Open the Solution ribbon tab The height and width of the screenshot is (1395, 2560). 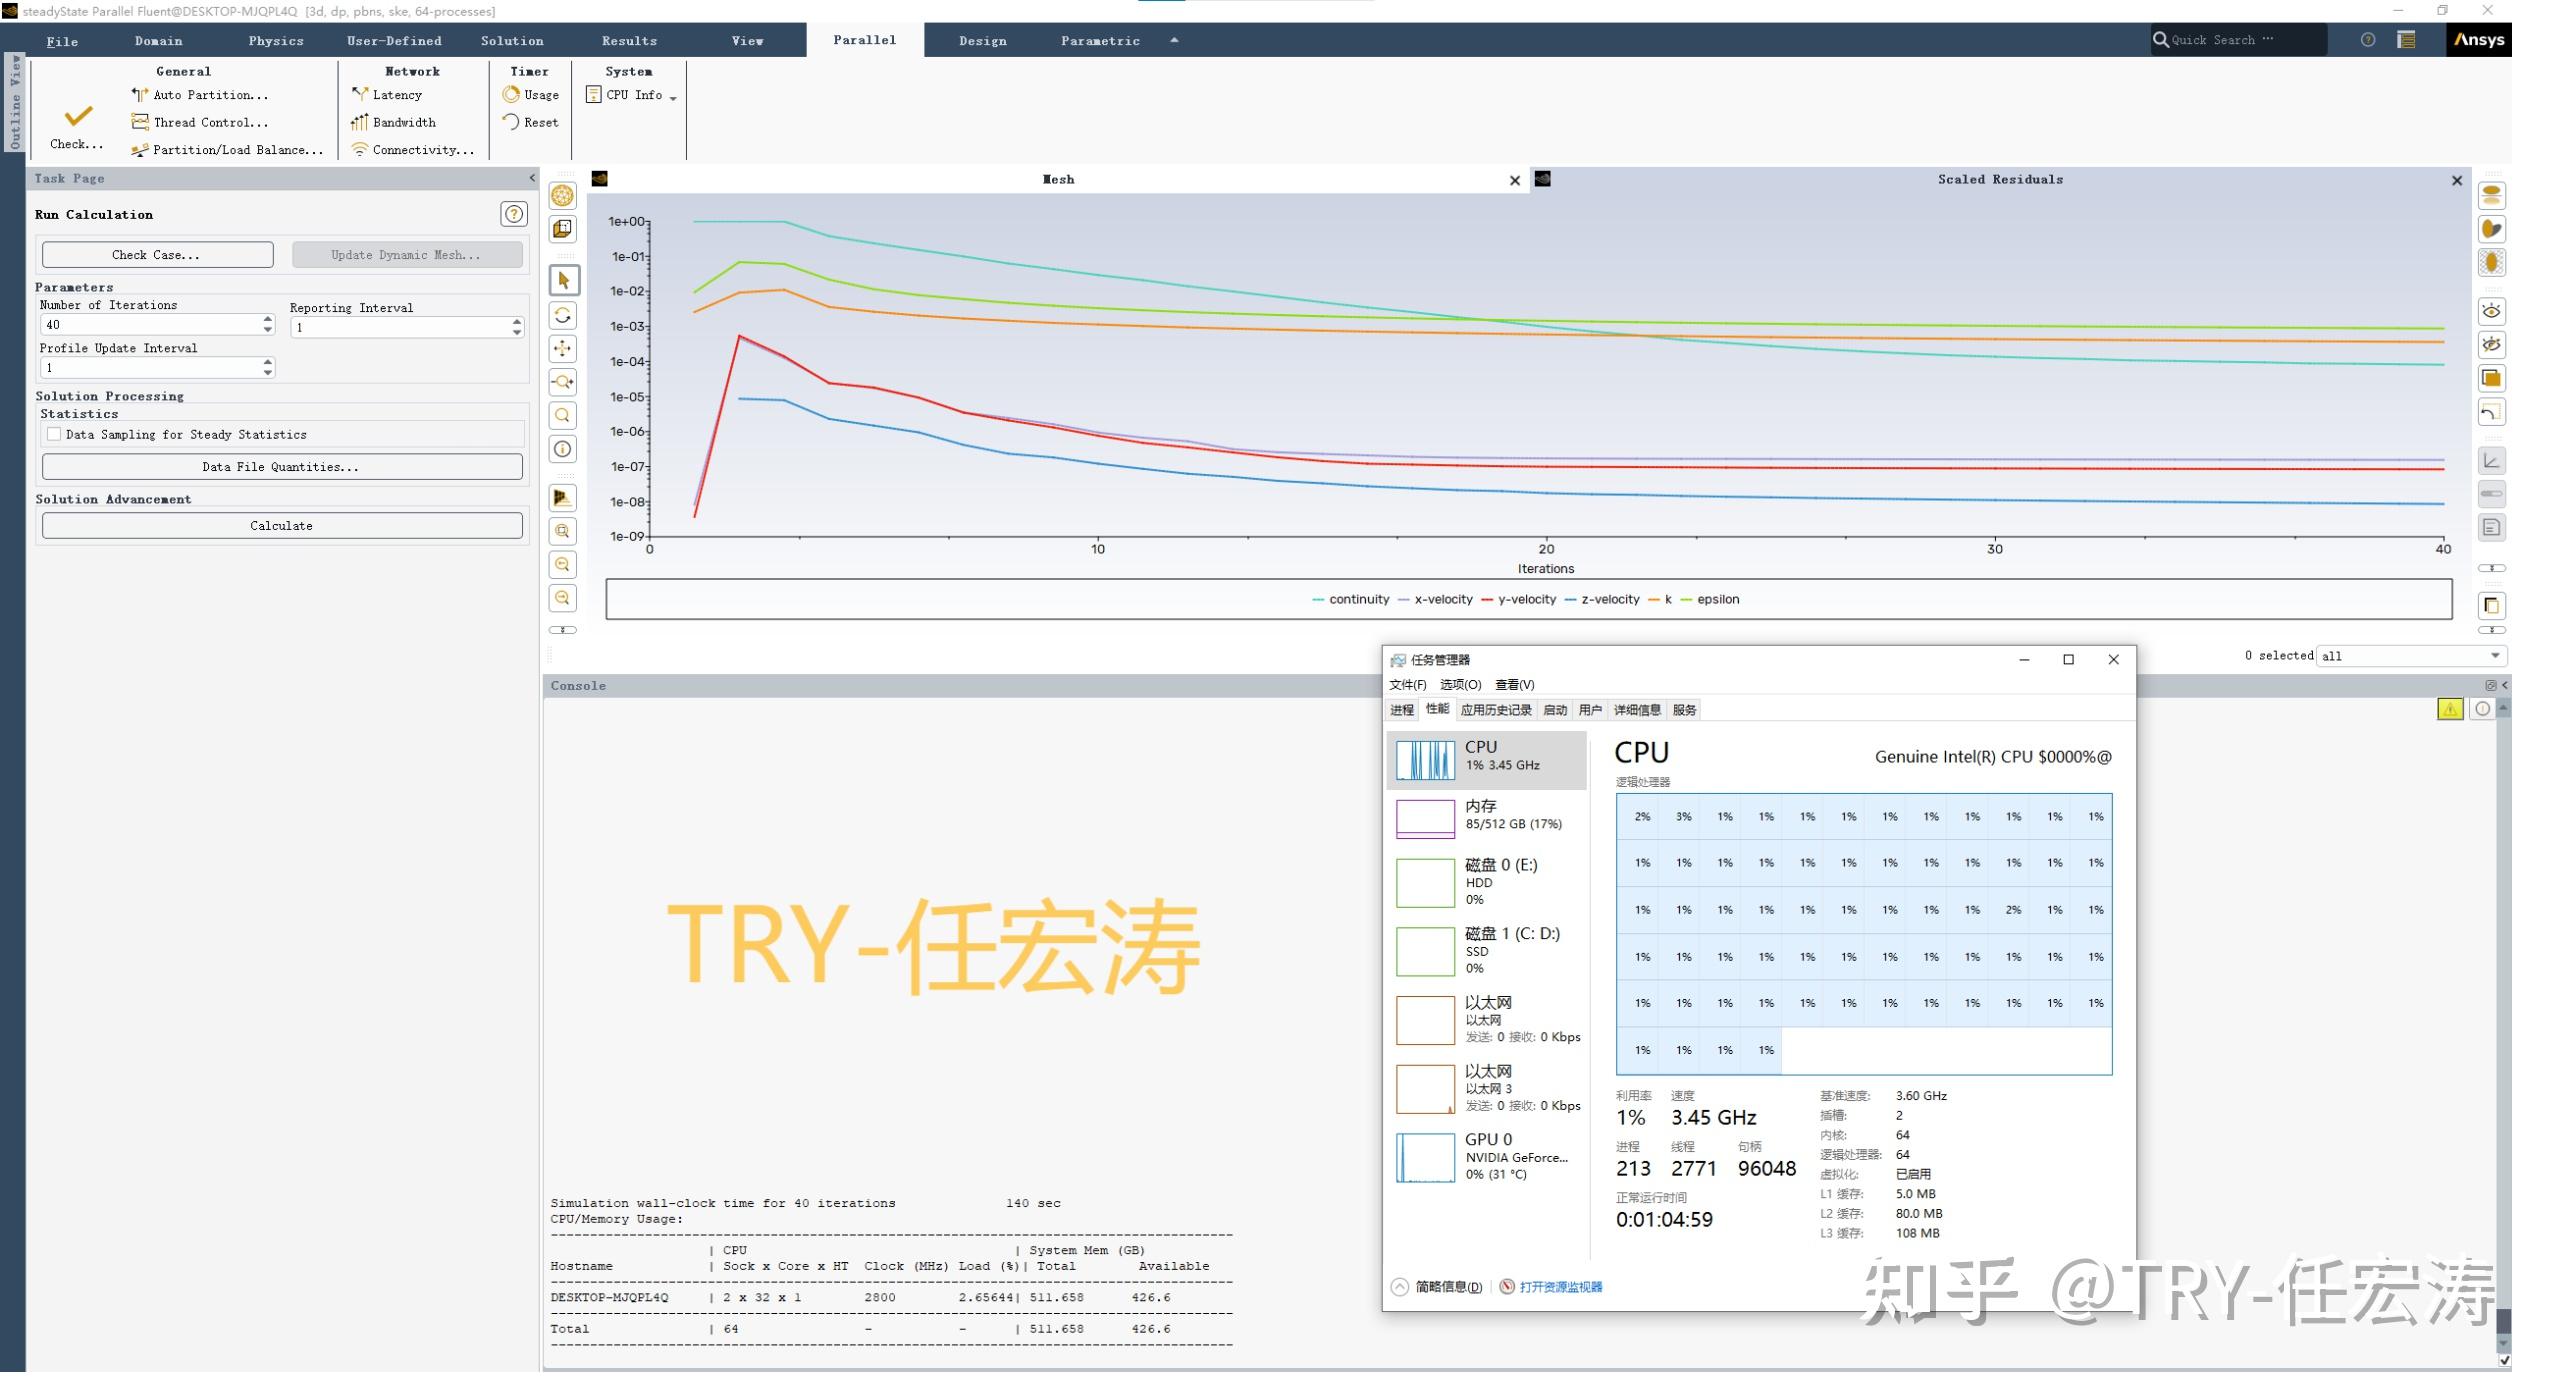[511, 41]
